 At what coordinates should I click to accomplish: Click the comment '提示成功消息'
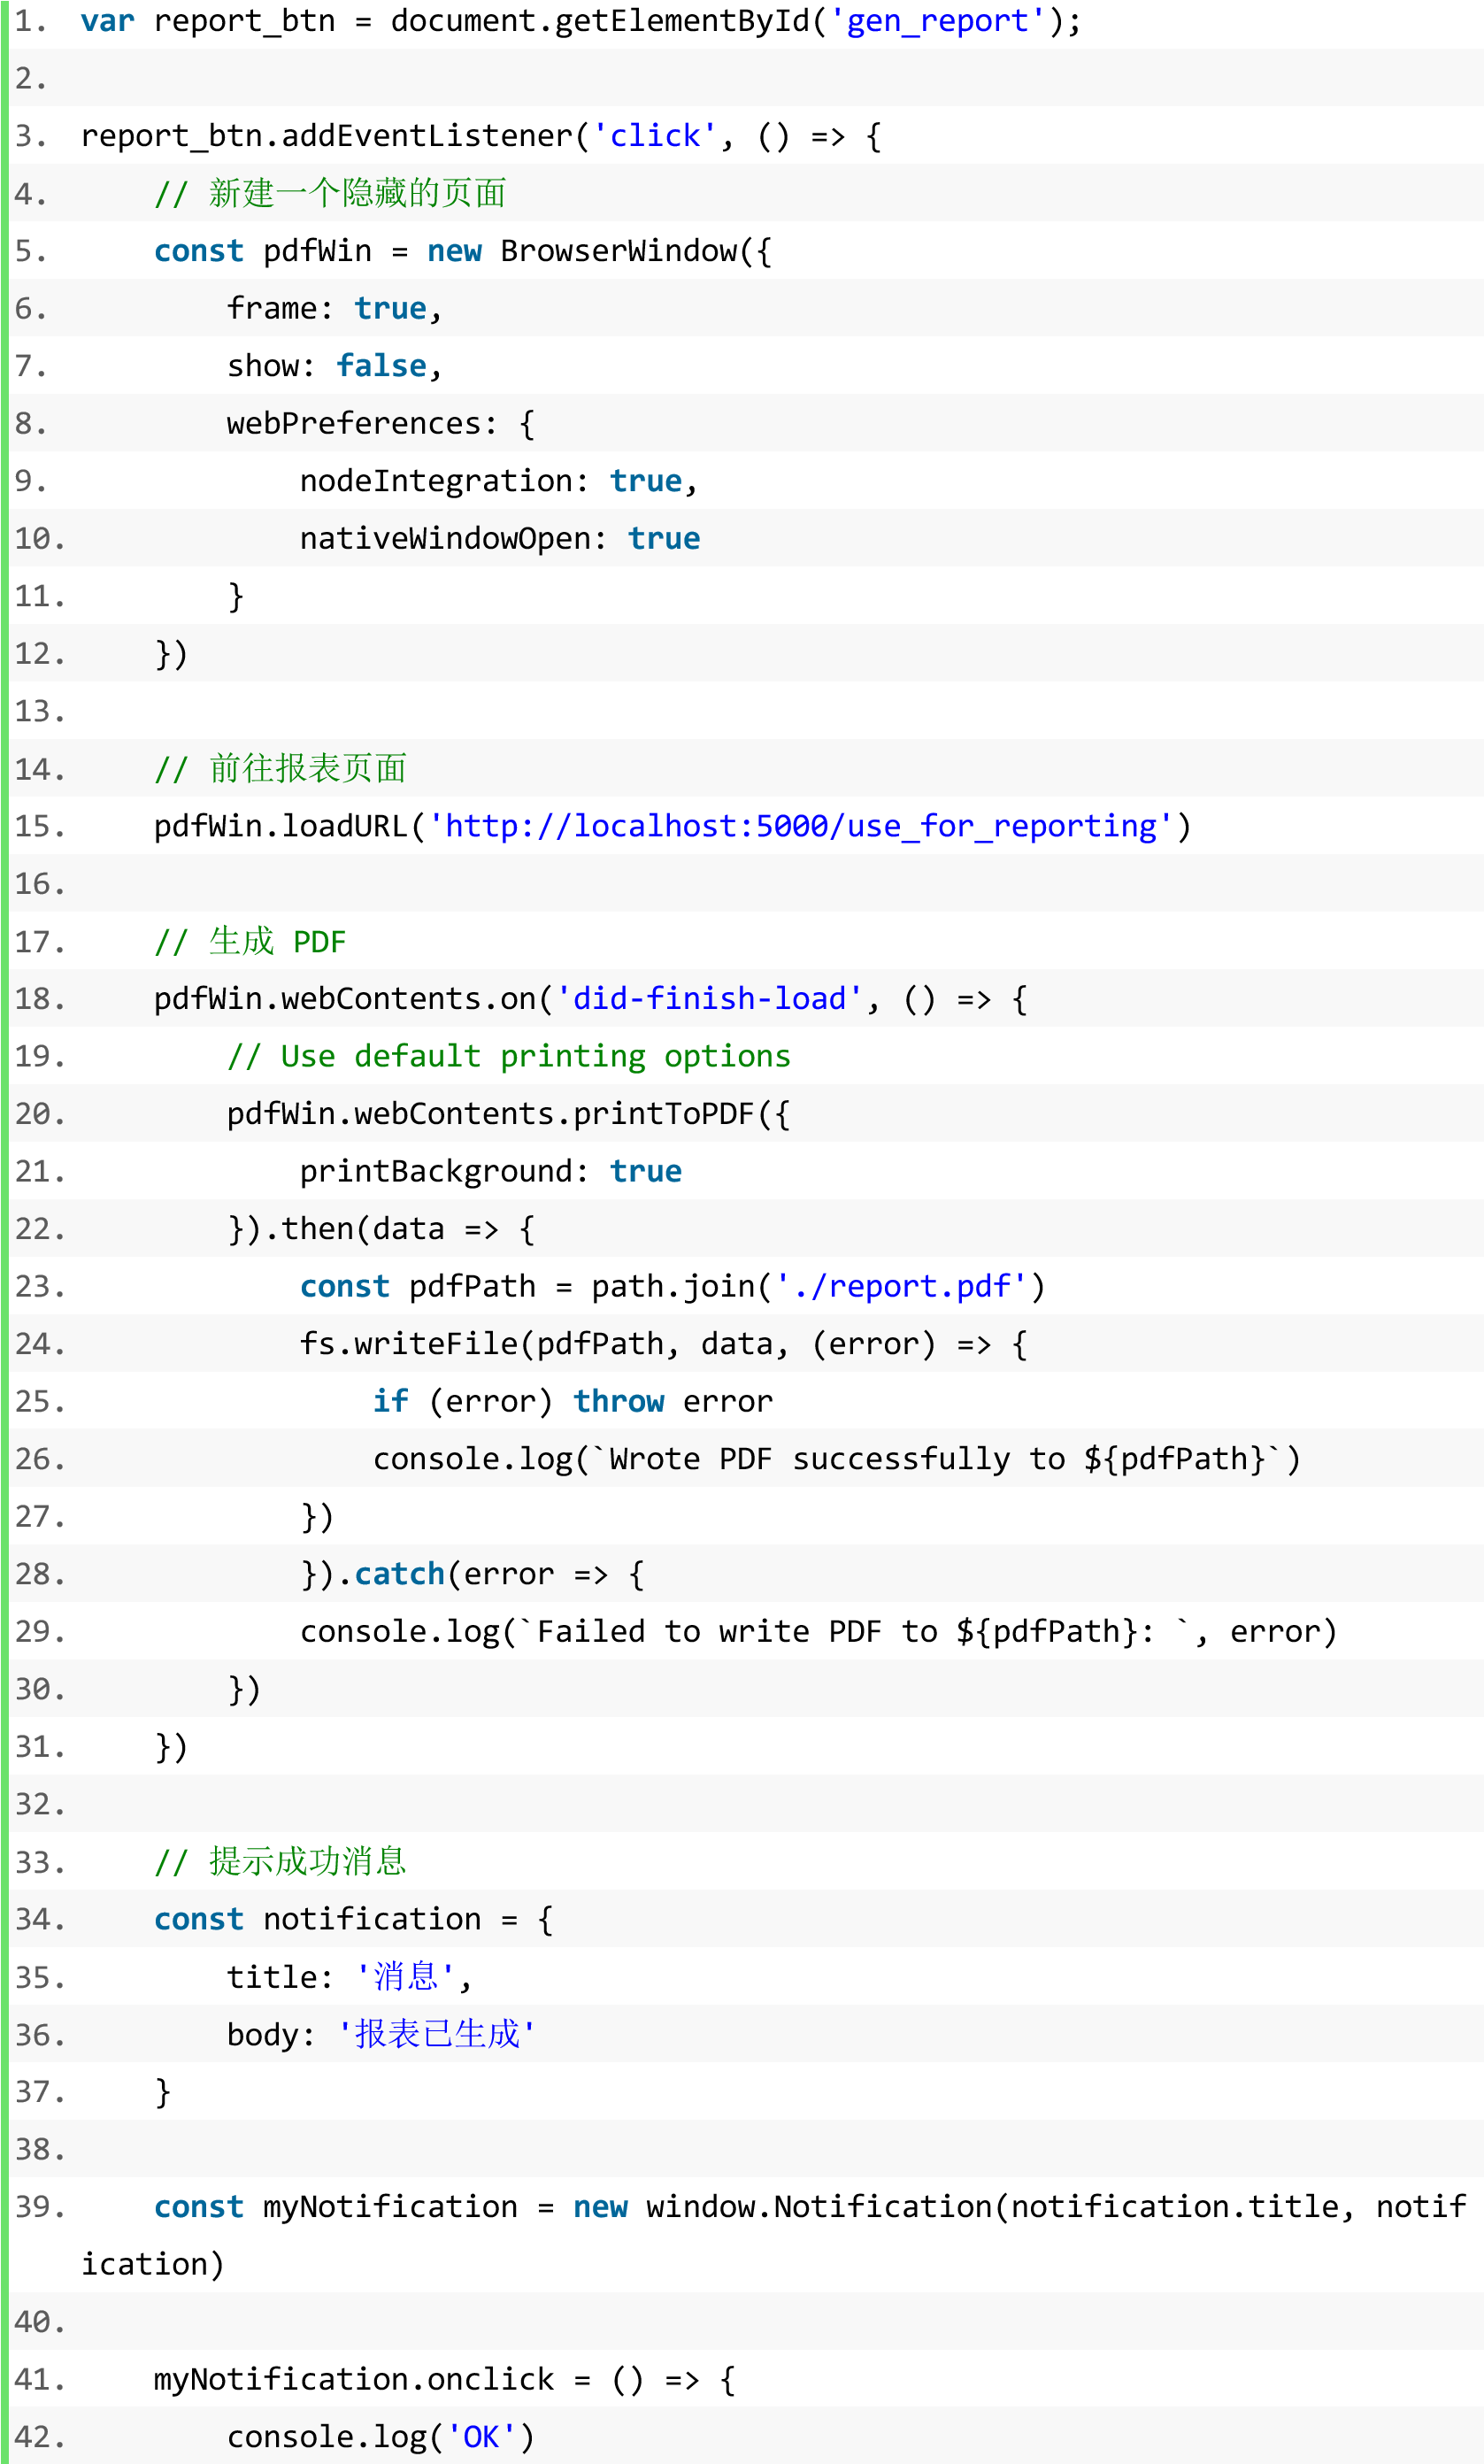tap(280, 1862)
